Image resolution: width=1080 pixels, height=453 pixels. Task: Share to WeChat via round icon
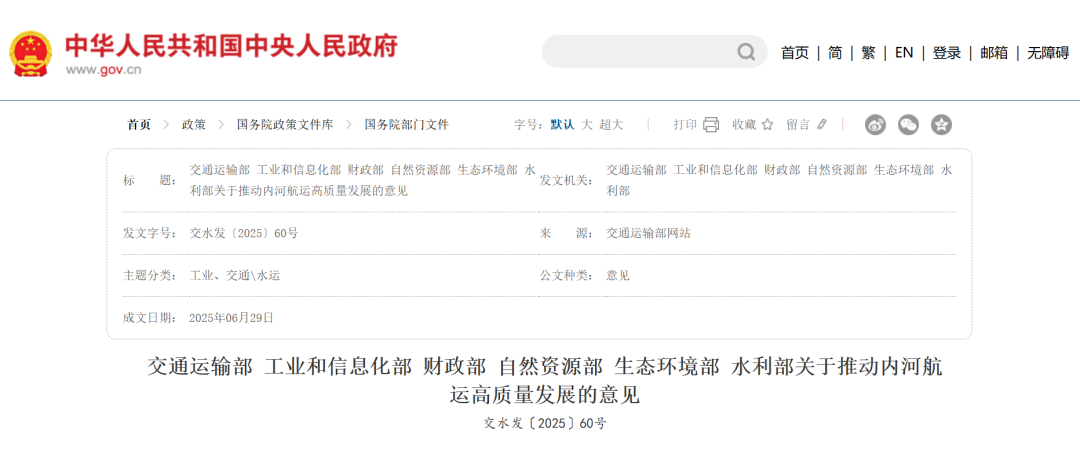[x=908, y=125]
